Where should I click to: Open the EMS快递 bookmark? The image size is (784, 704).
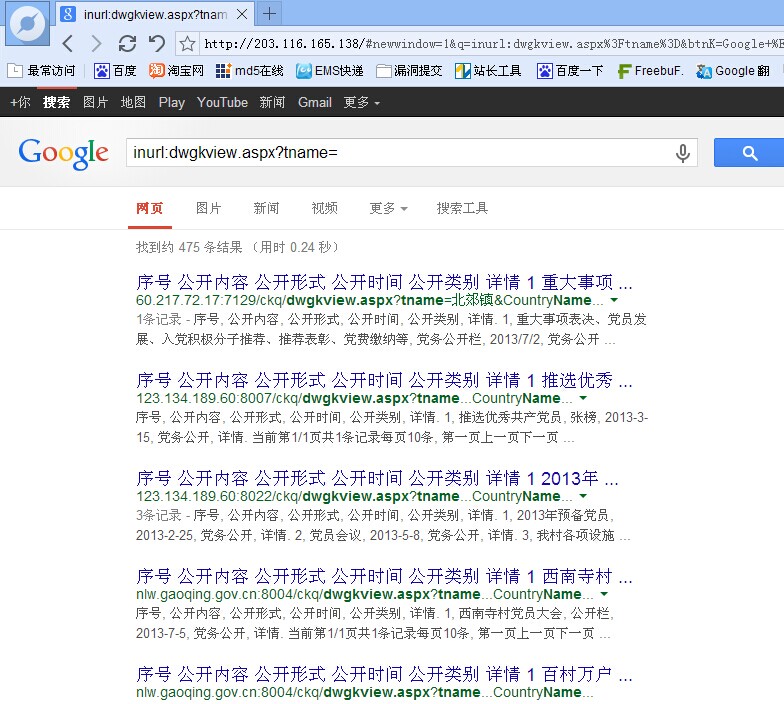click(x=330, y=71)
